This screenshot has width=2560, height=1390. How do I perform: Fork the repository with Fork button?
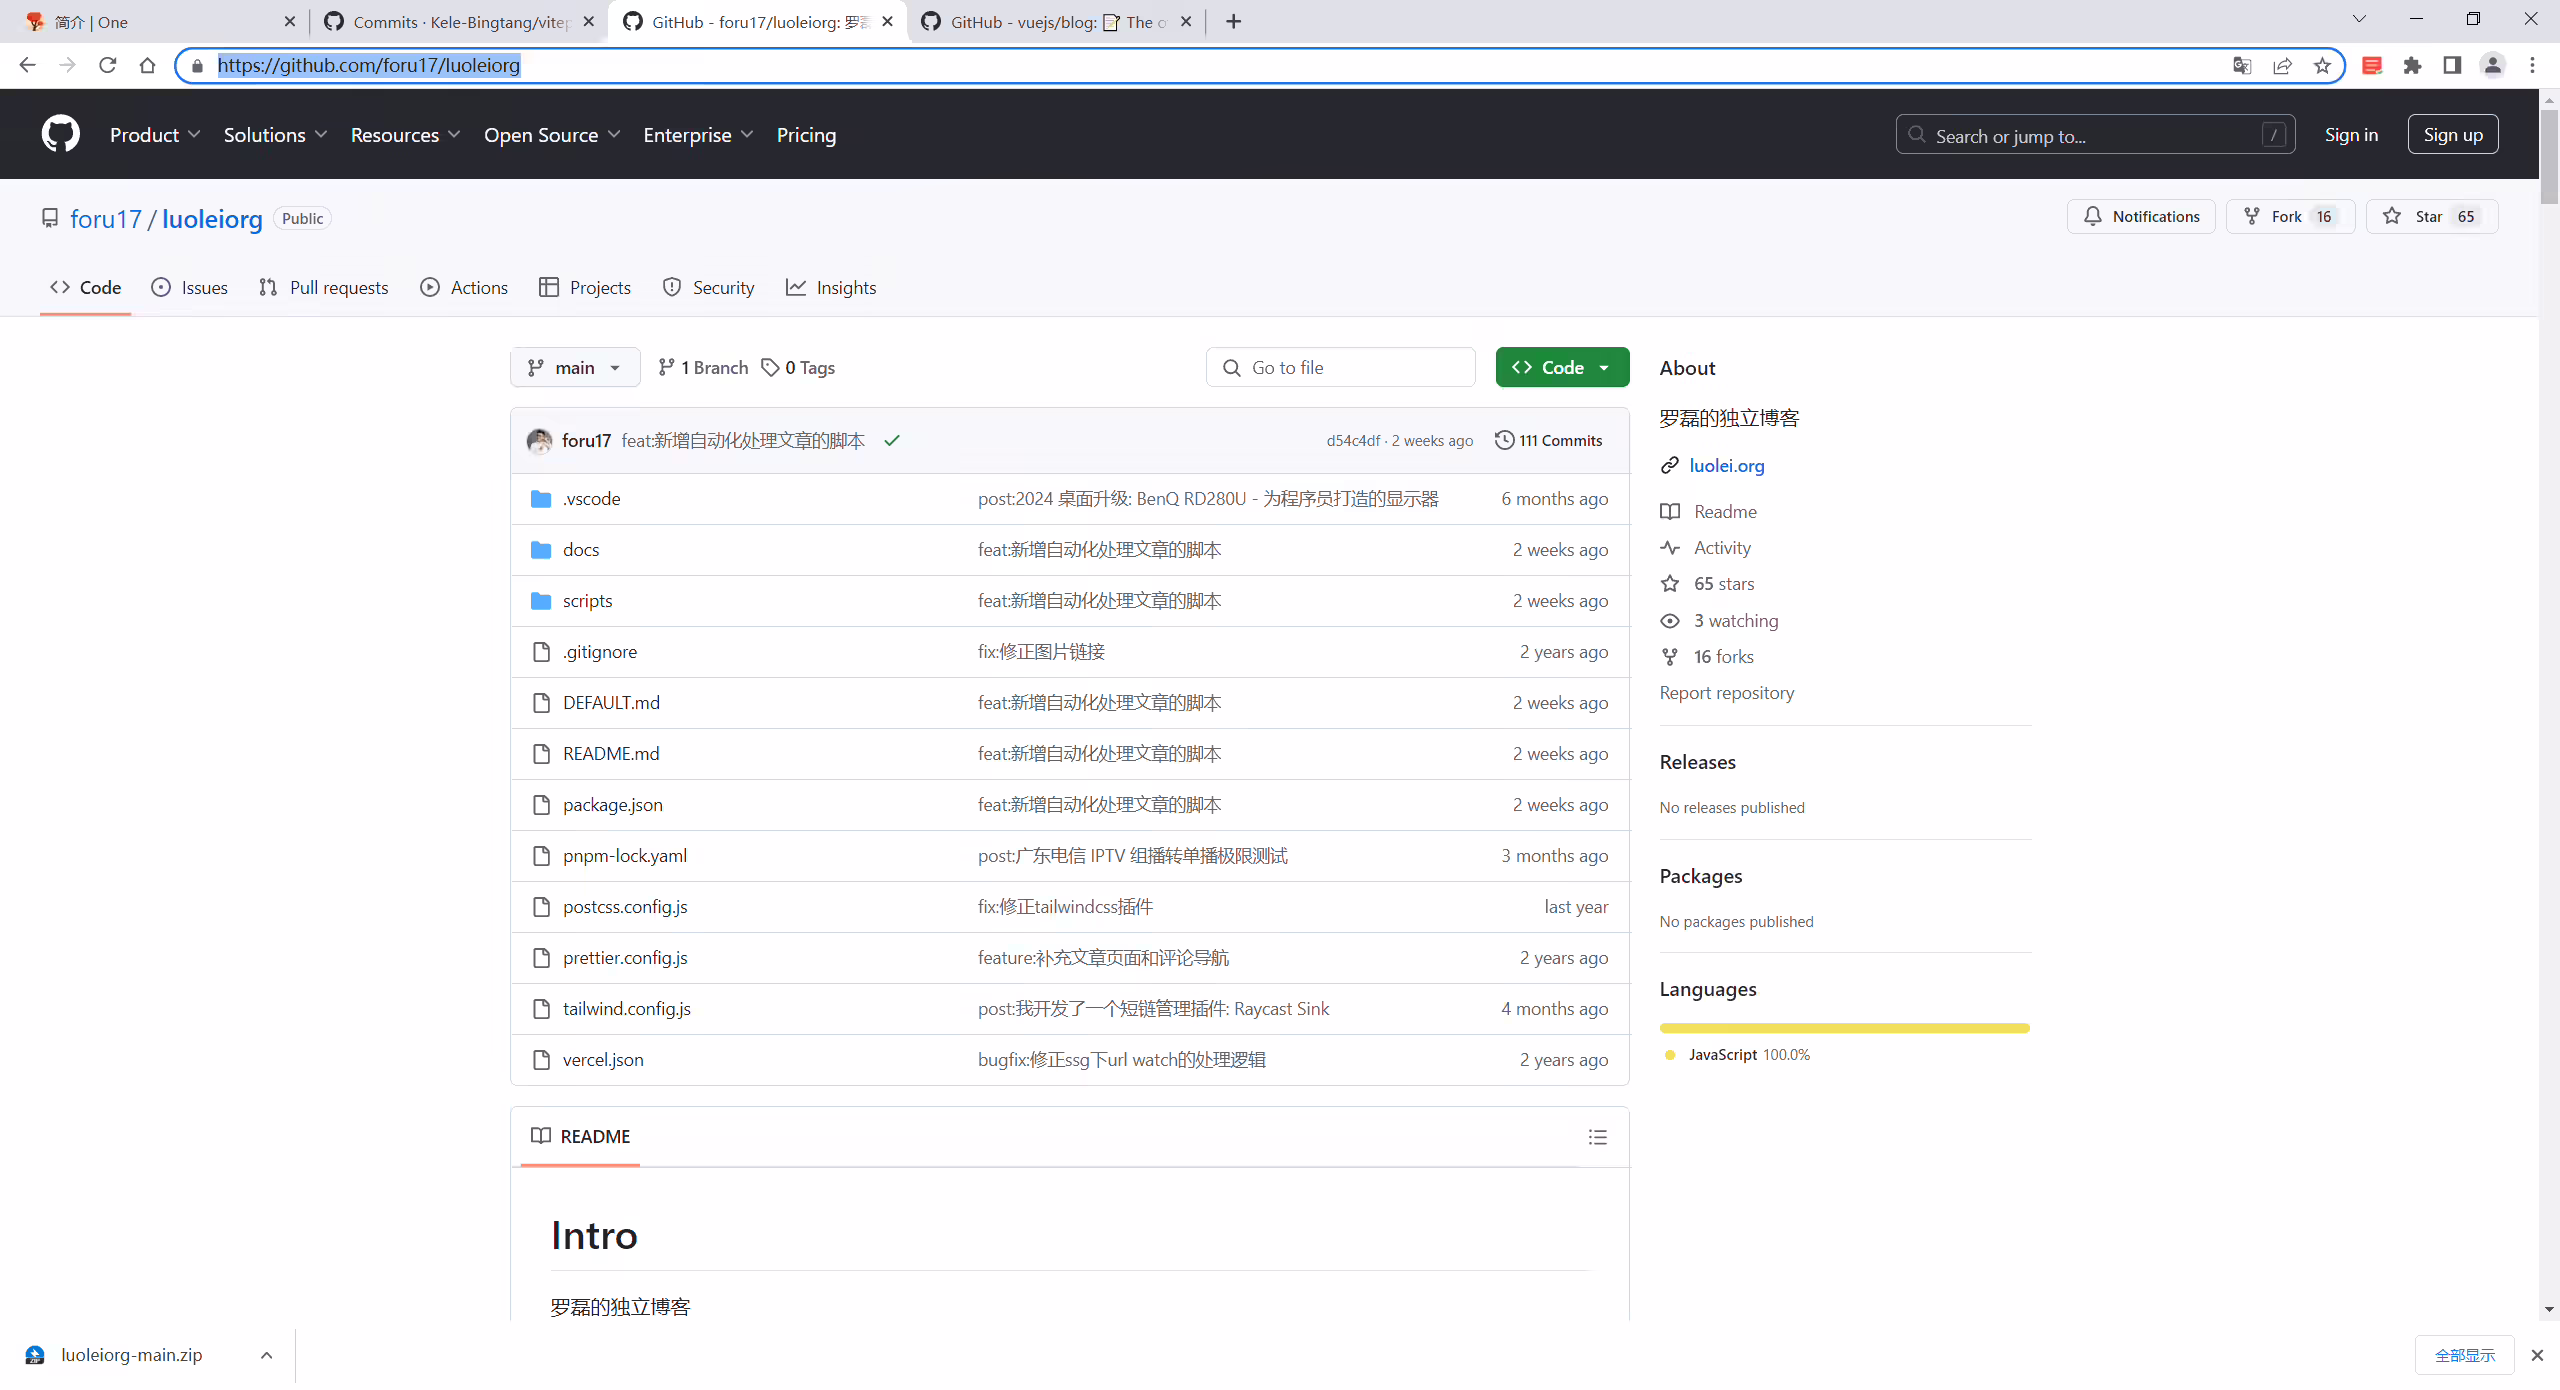[x=2290, y=216]
